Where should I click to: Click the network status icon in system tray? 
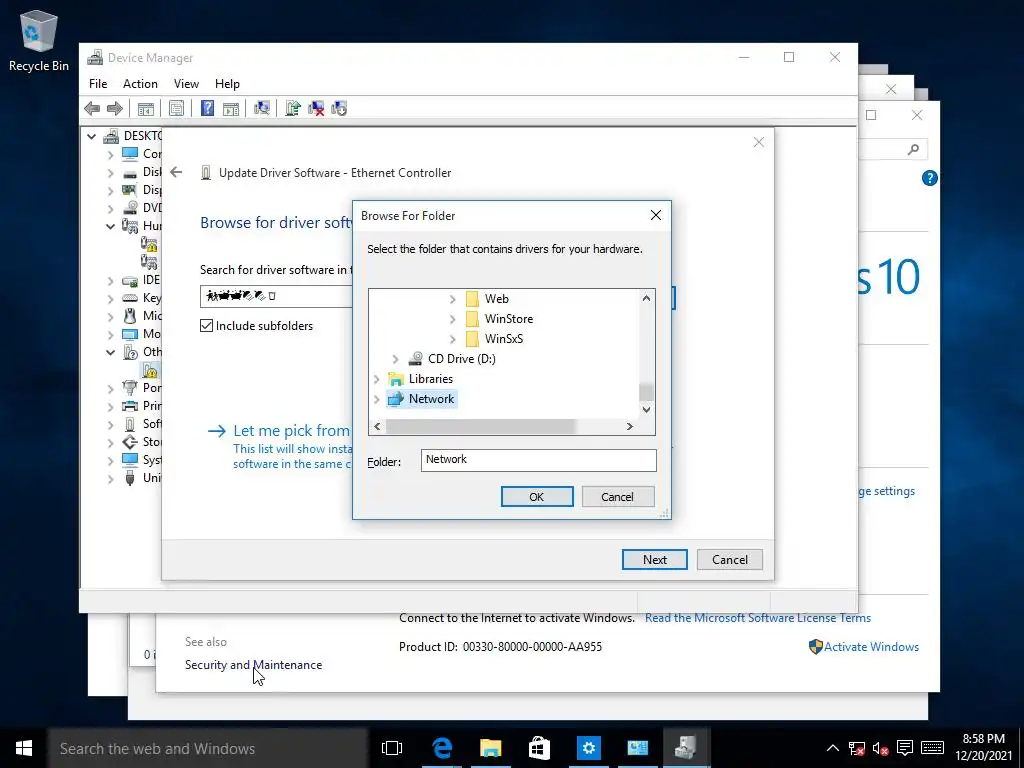(x=857, y=748)
